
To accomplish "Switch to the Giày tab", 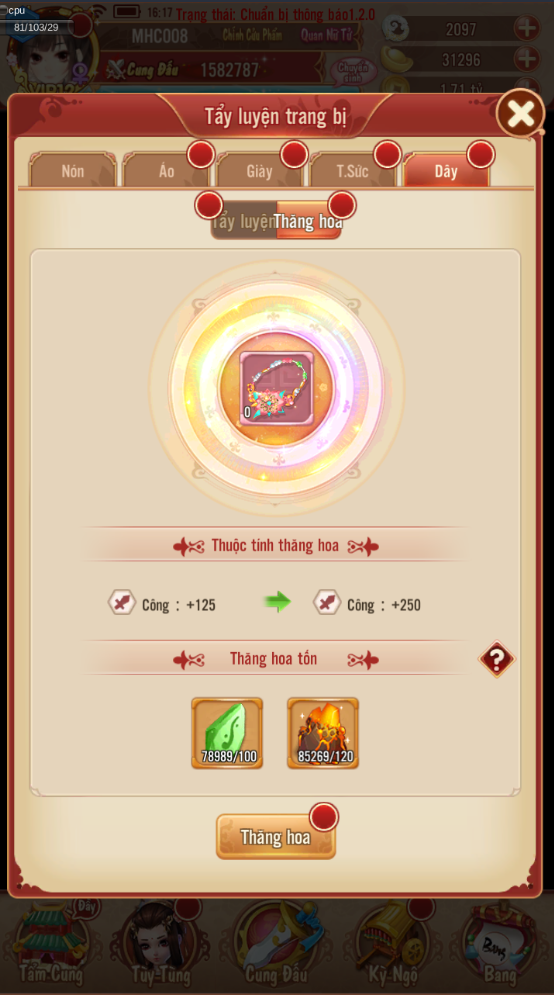I will click(x=260, y=170).
